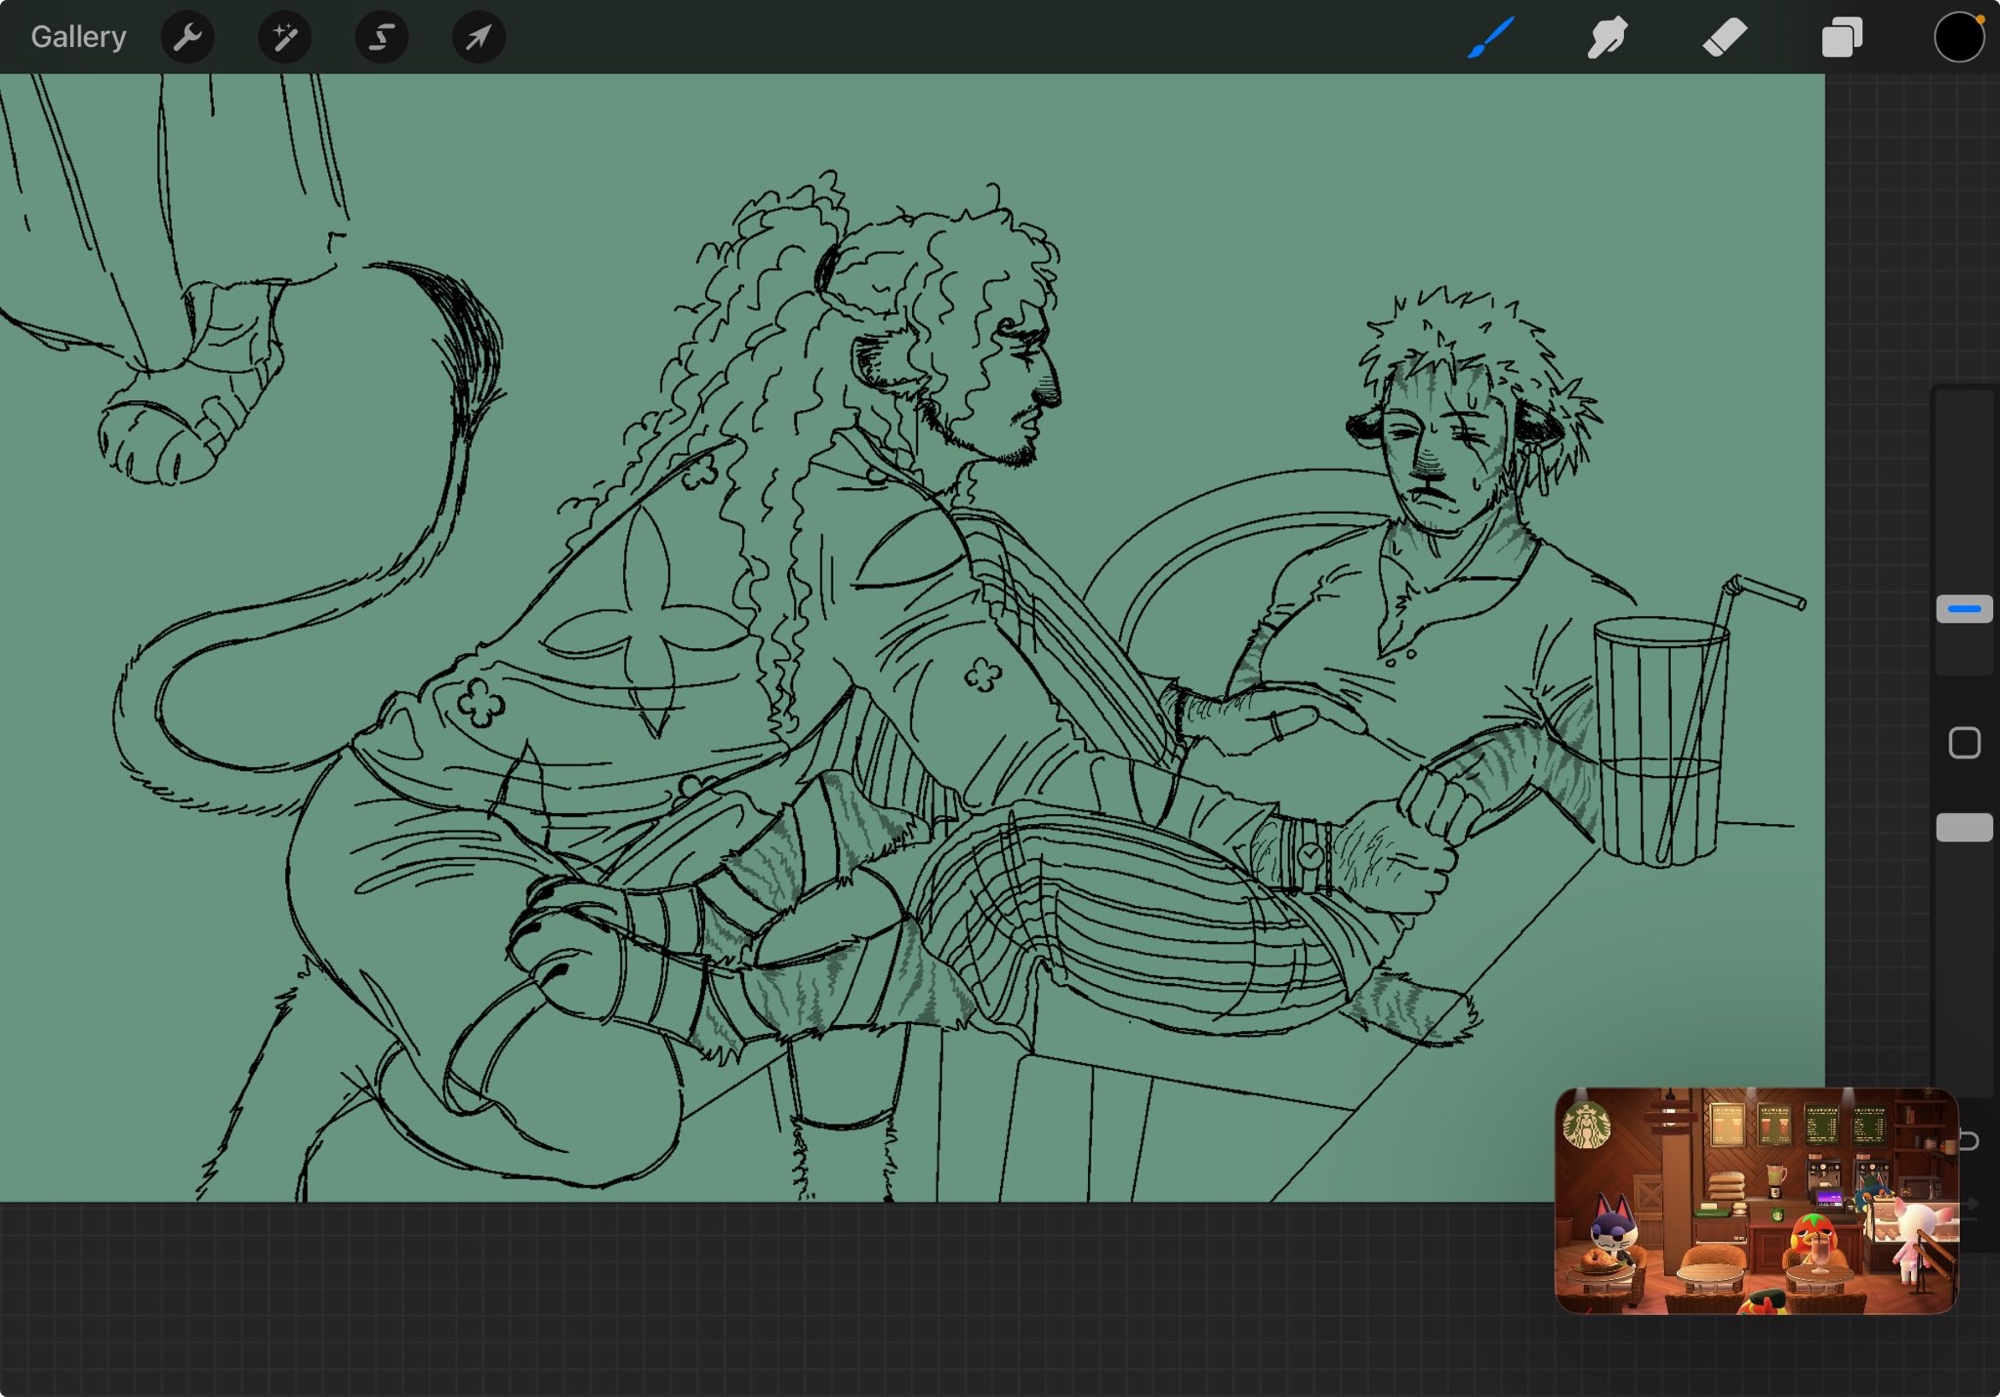Select the Paint brush tool
This screenshot has width=2000, height=1397.
point(1491,38)
